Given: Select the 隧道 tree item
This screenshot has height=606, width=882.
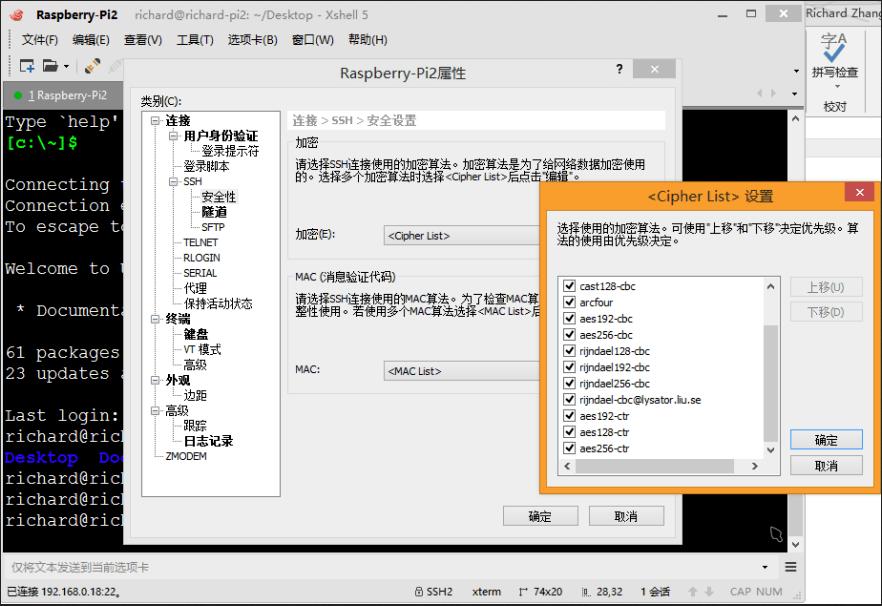Looking at the screenshot, I should 214,212.
